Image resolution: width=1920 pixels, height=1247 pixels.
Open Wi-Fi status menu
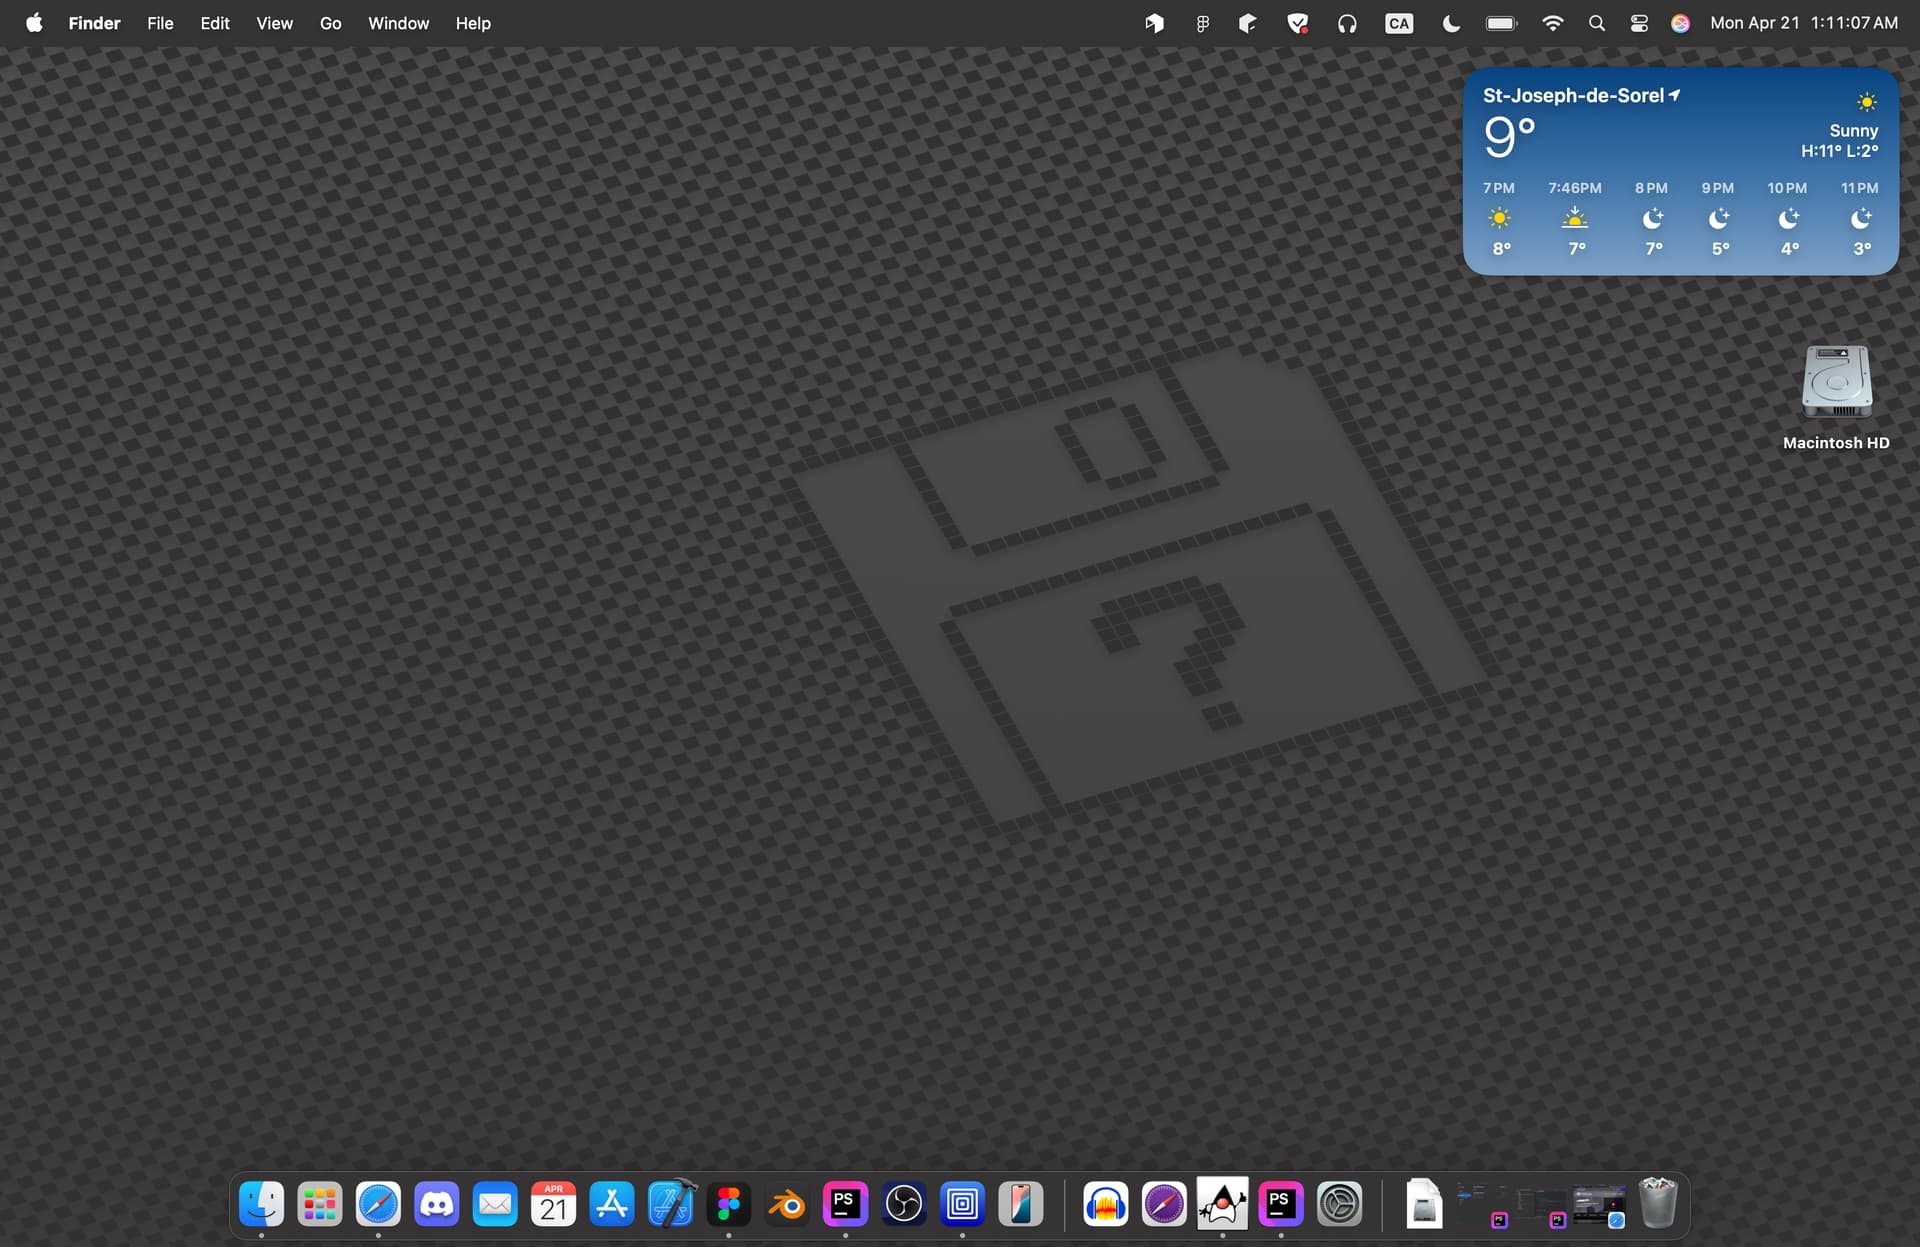pos(1552,23)
